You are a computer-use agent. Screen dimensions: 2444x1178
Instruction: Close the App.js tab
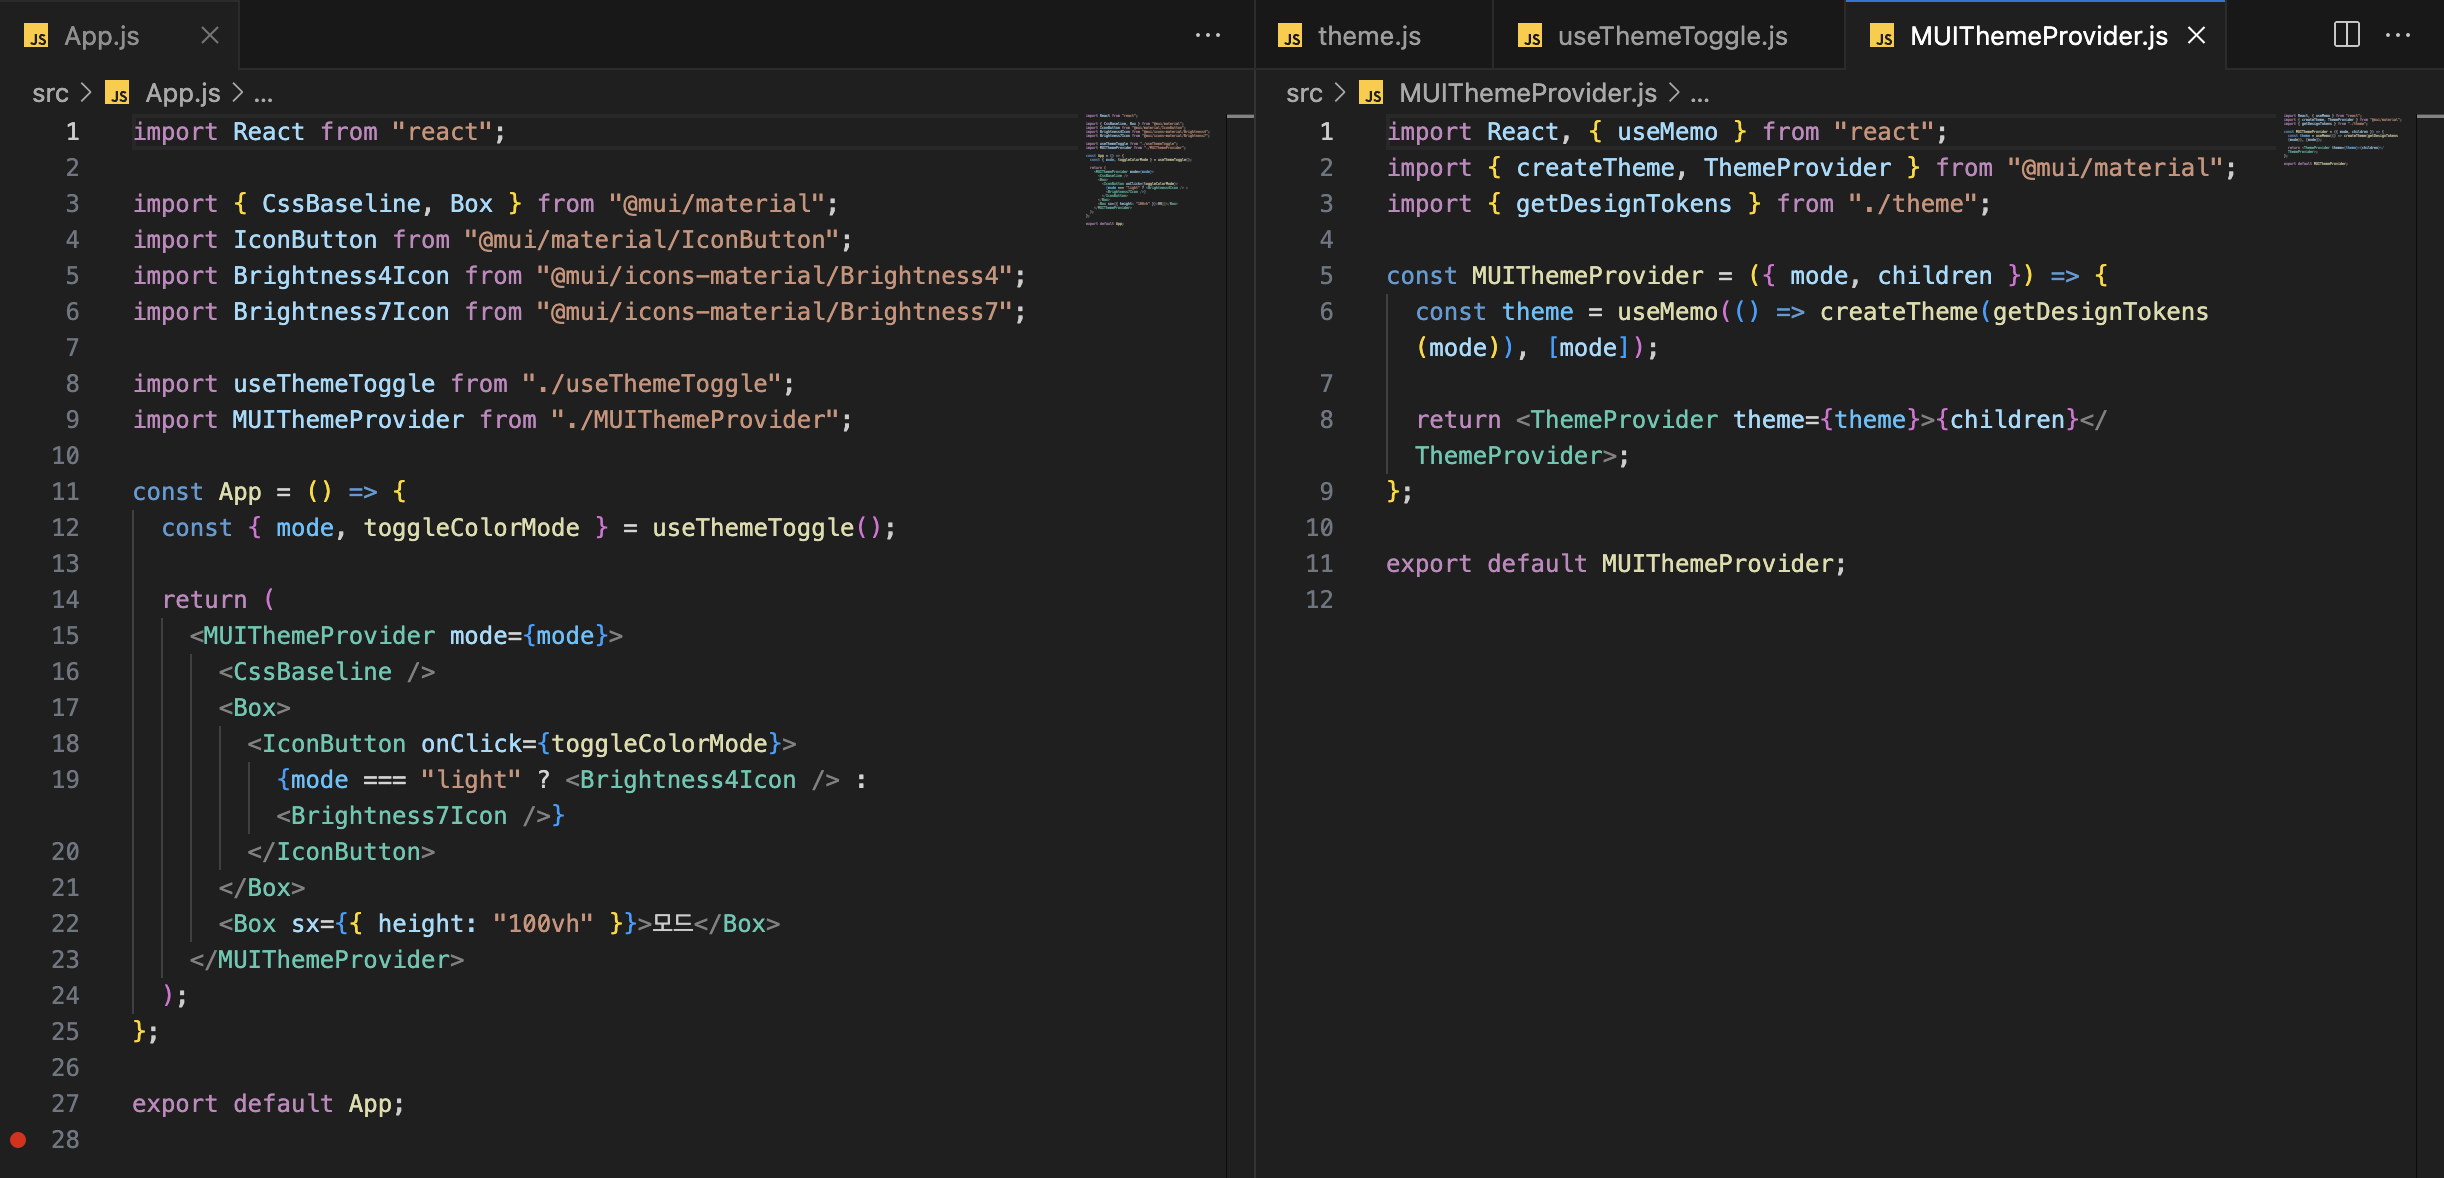(x=209, y=35)
